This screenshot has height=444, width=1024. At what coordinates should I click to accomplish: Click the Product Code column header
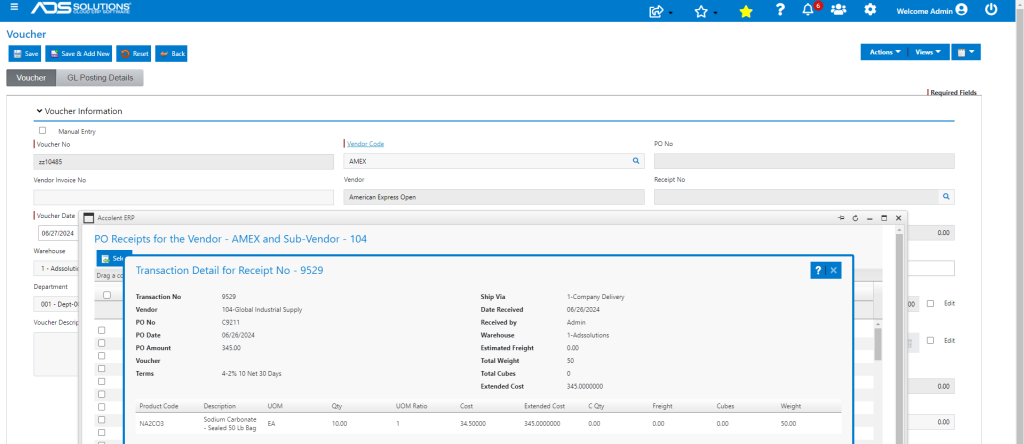[x=159, y=406]
